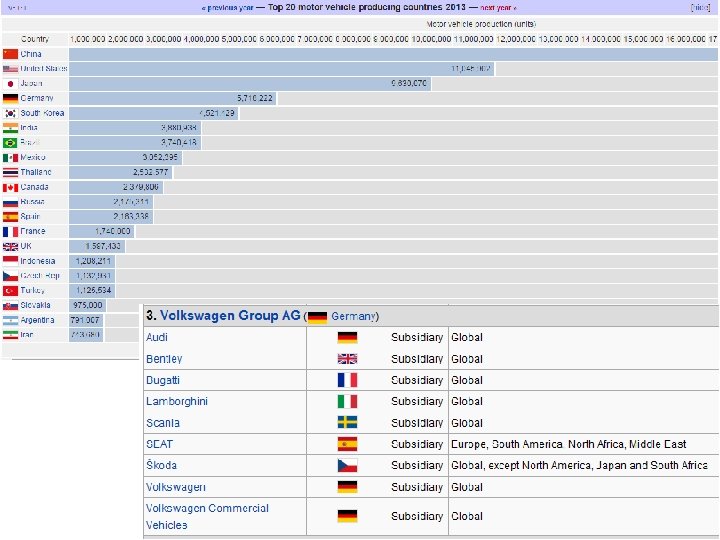Screen dimensions: 720x540
Task: Click the Mexico flag icon
Action: pyautogui.click(x=10, y=158)
